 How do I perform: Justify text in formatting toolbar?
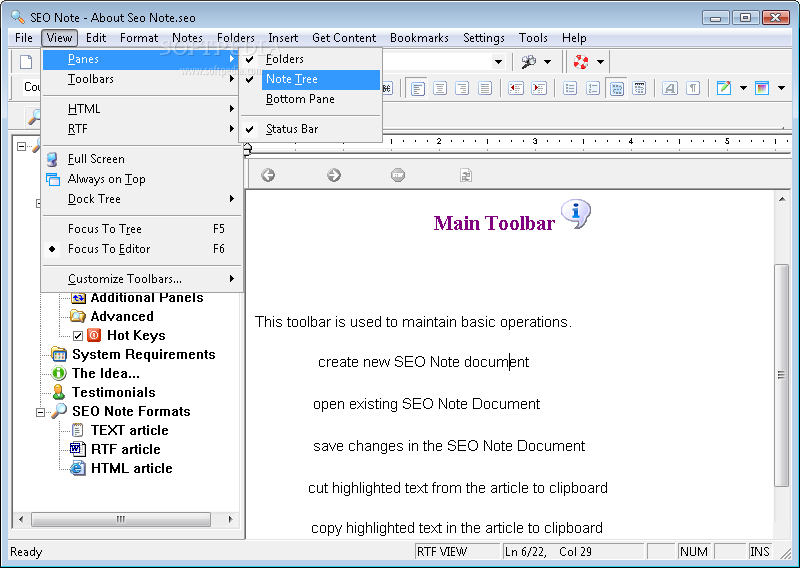click(x=484, y=88)
